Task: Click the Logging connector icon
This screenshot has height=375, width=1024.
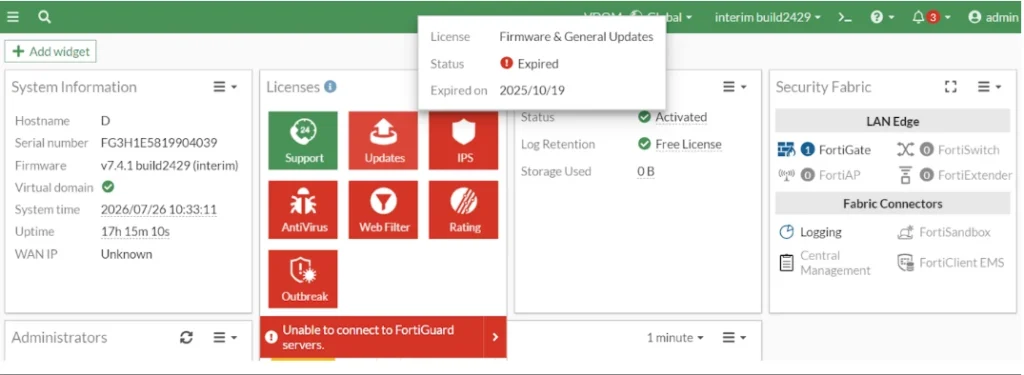Action: coord(787,232)
